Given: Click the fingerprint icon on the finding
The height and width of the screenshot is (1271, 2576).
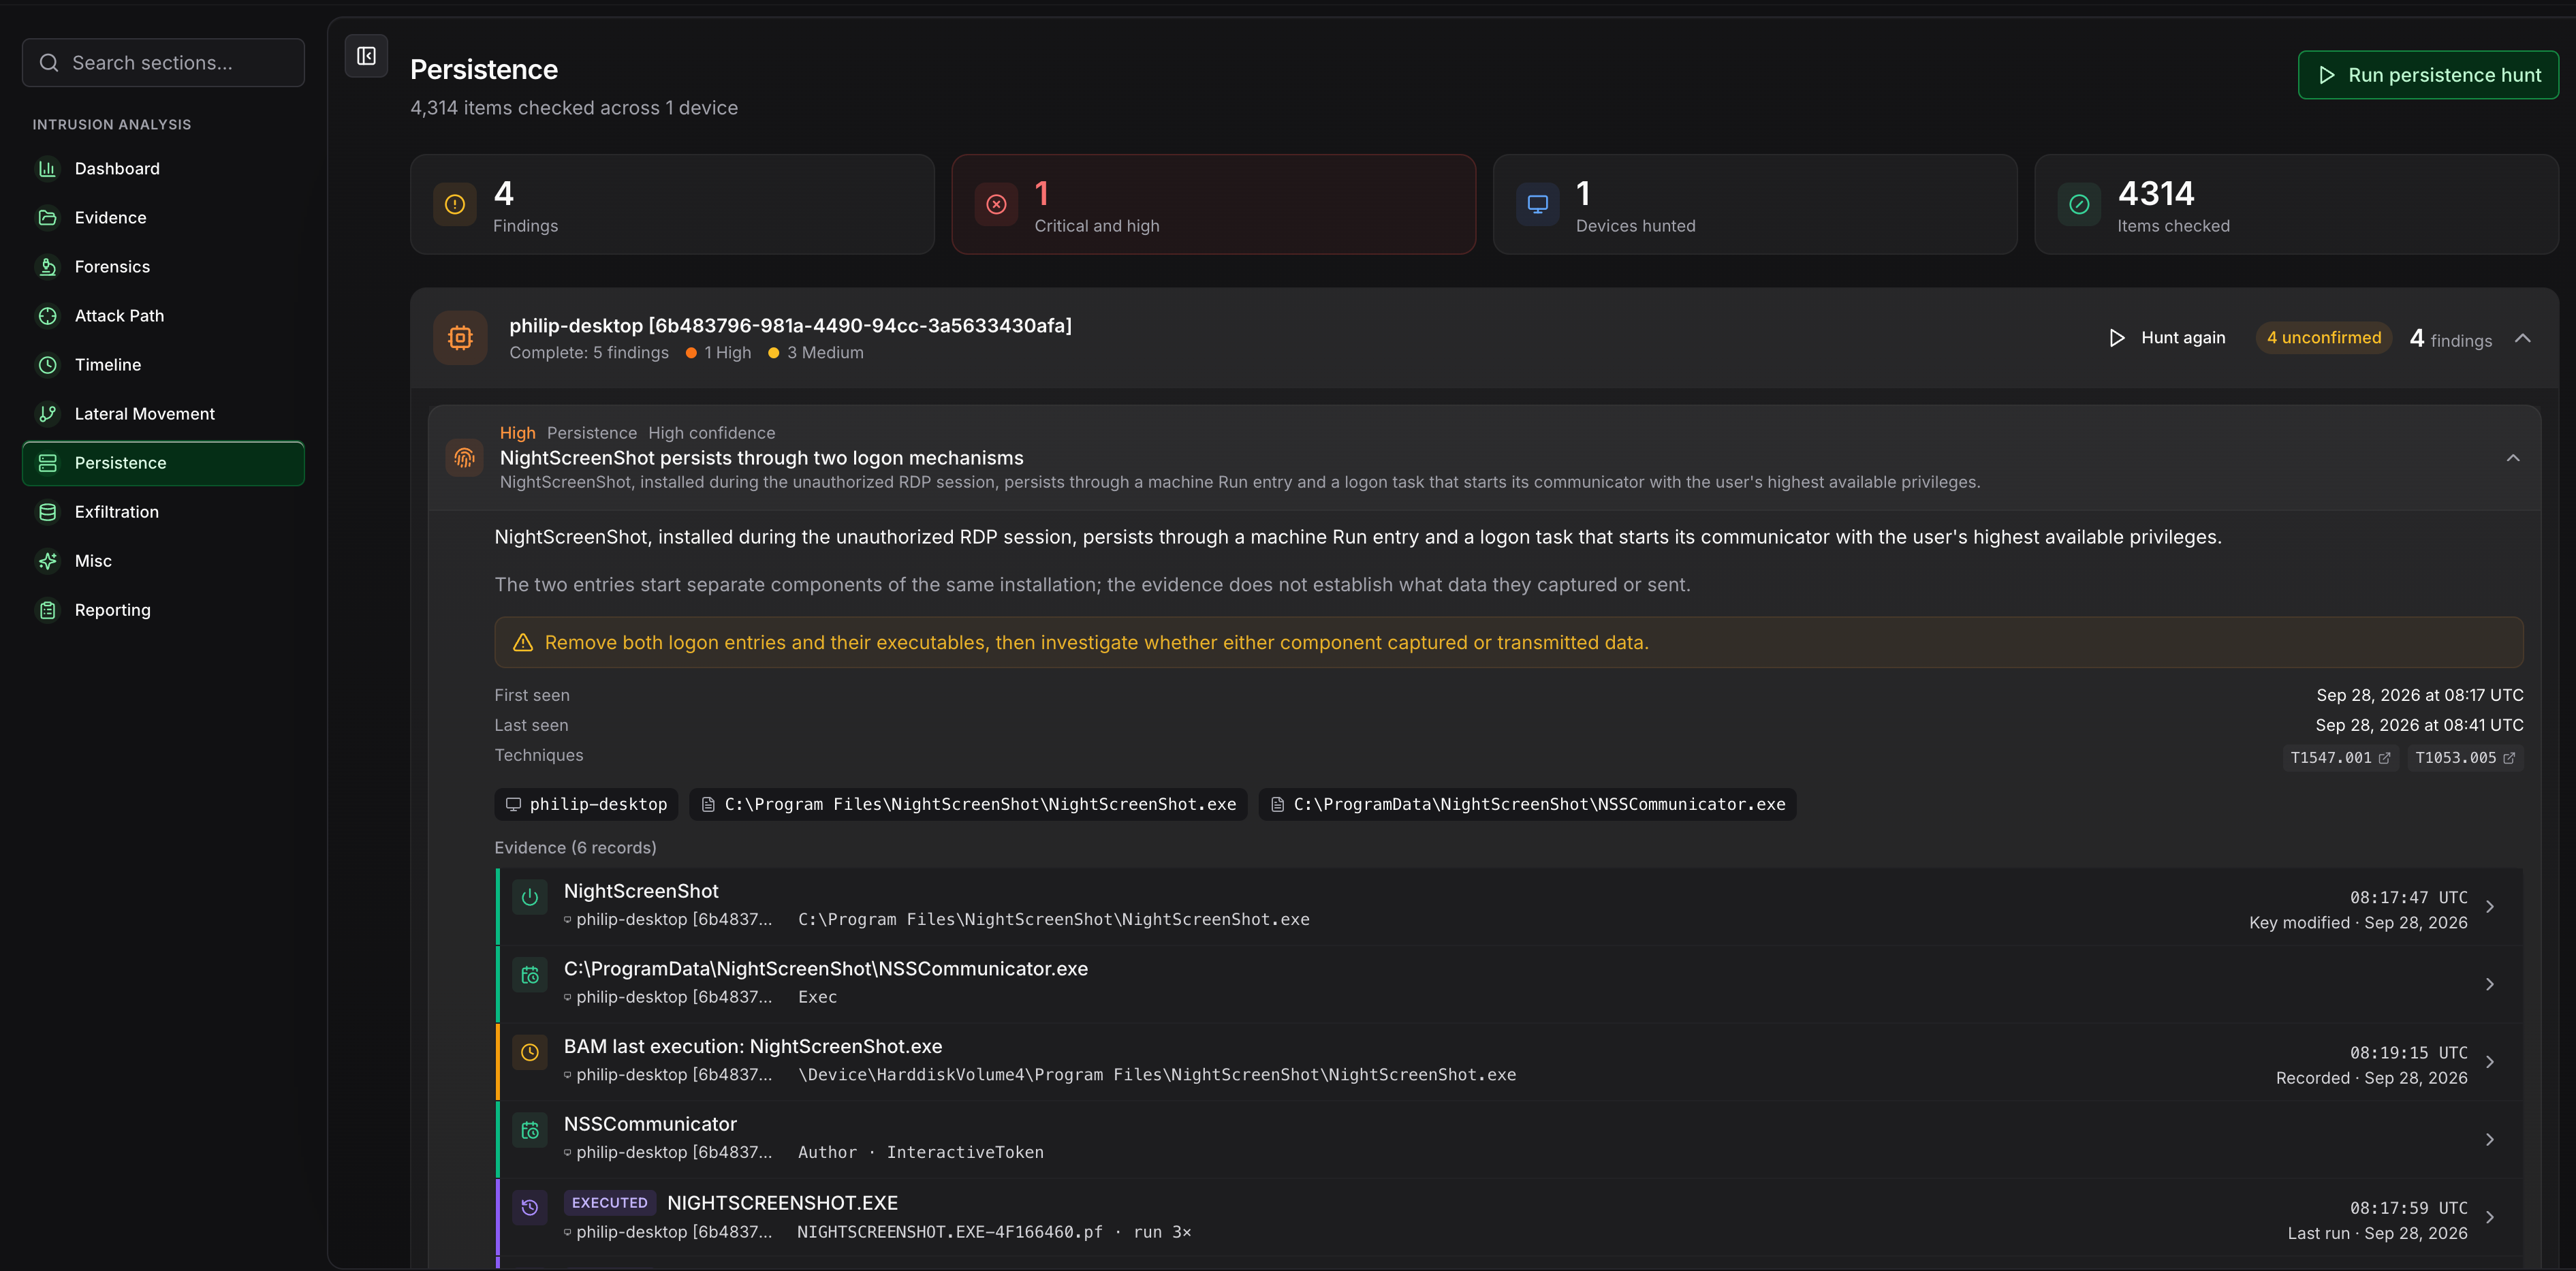Looking at the screenshot, I should [x=464, y=458].
